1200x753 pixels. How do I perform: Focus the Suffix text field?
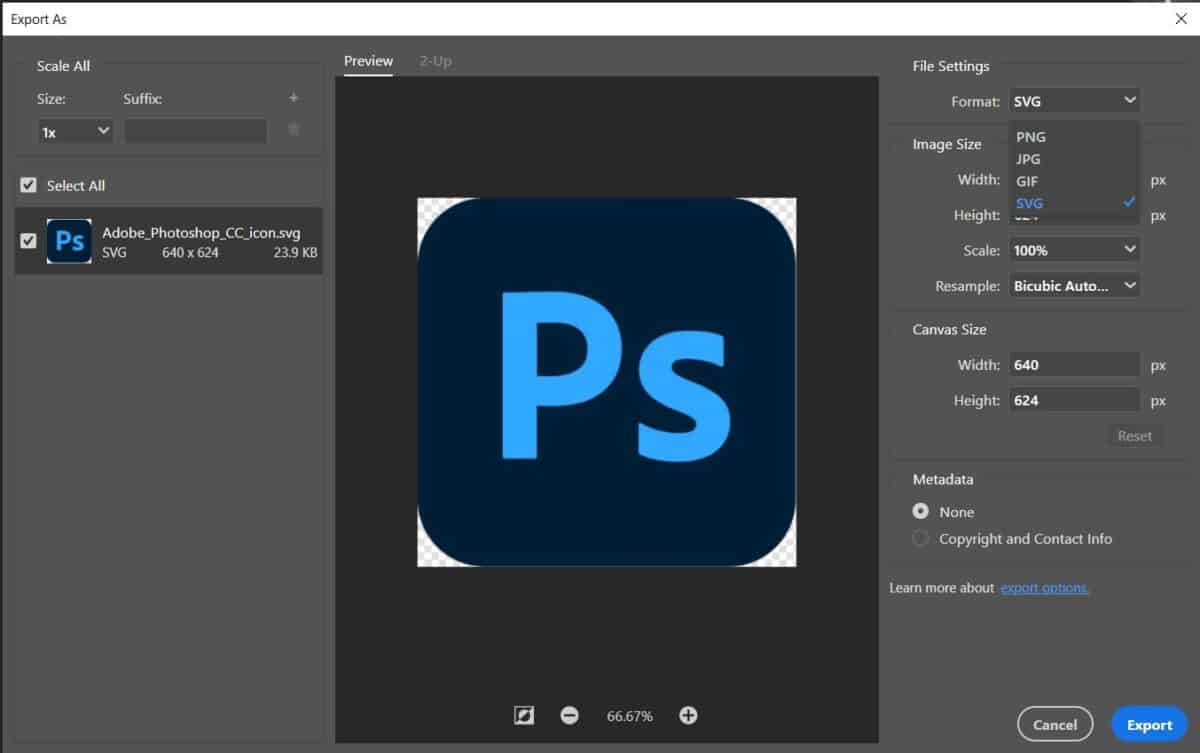pyautogui.click(x=195, y=131)
